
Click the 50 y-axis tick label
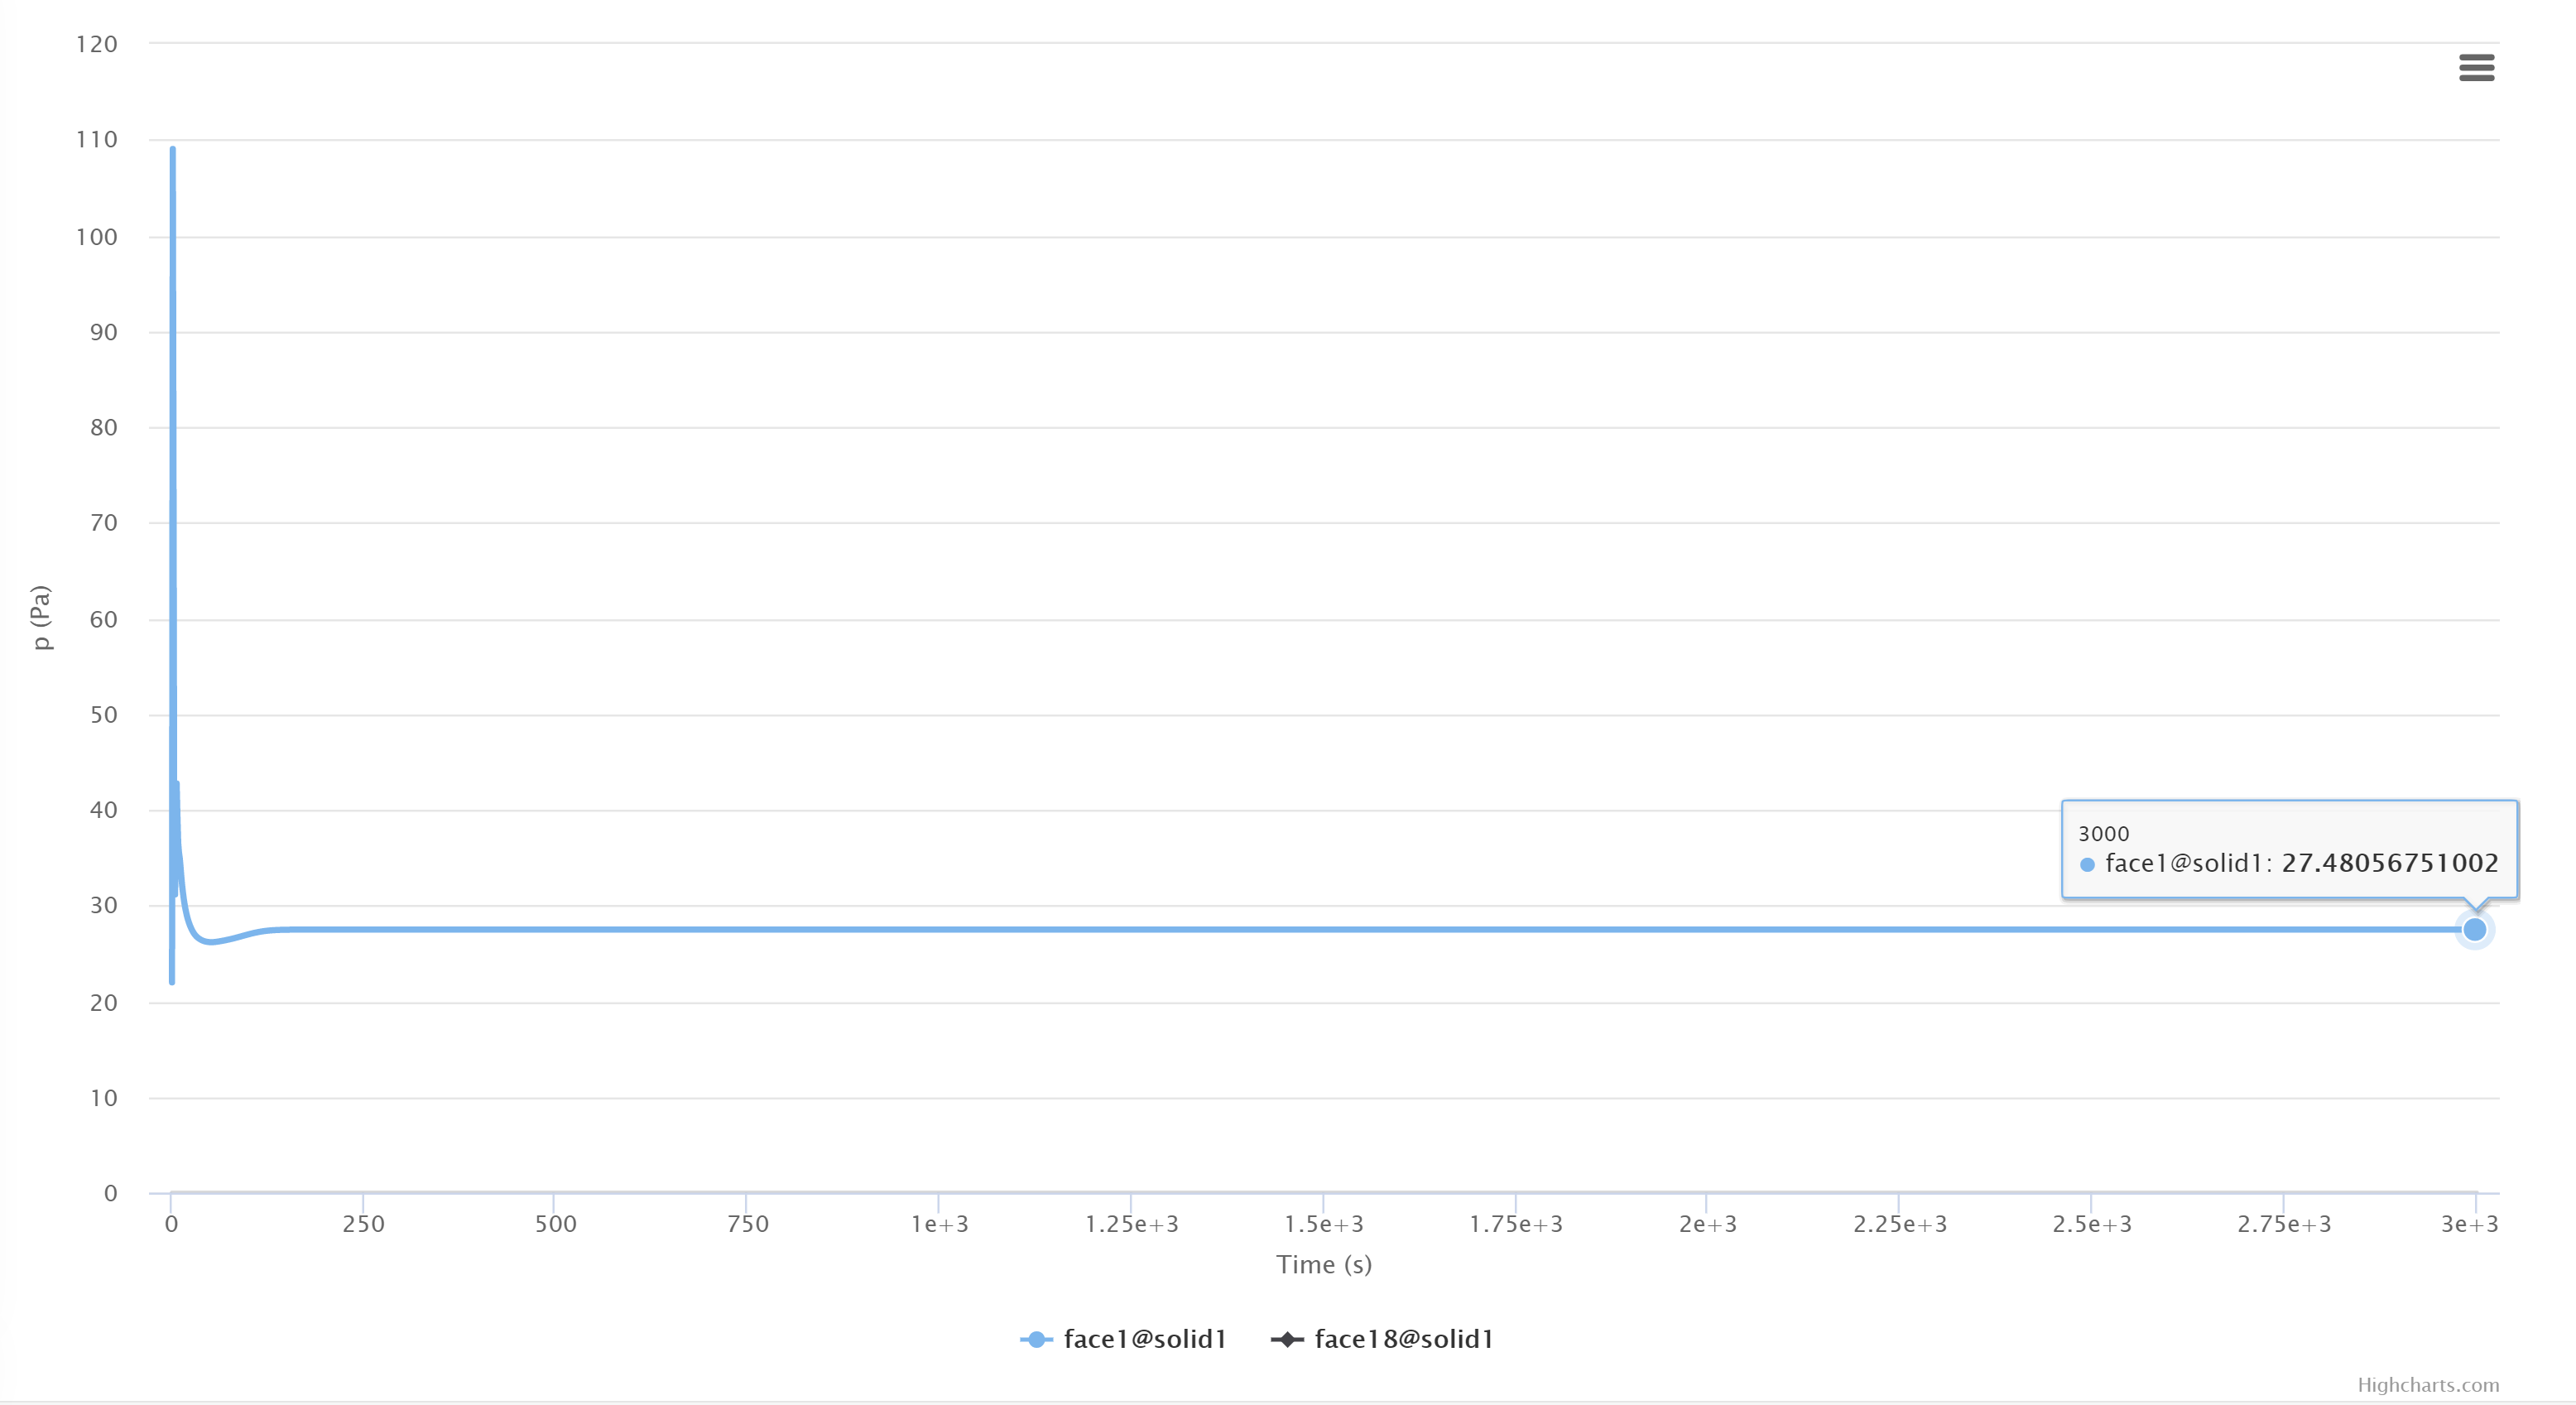pos(103,714)
